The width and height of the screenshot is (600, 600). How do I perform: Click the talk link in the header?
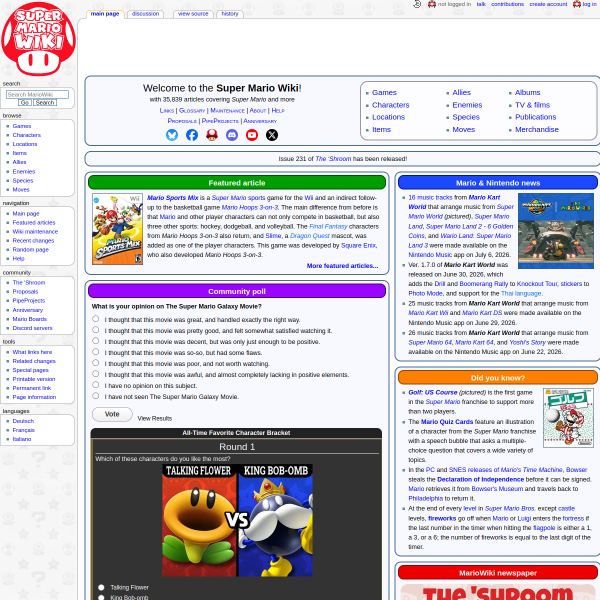481,4
